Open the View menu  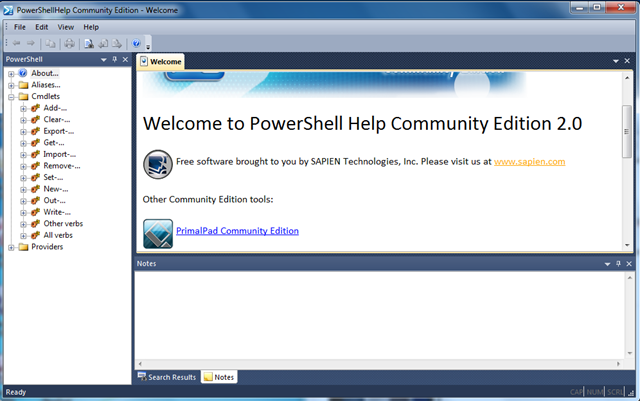pos(65,27)
